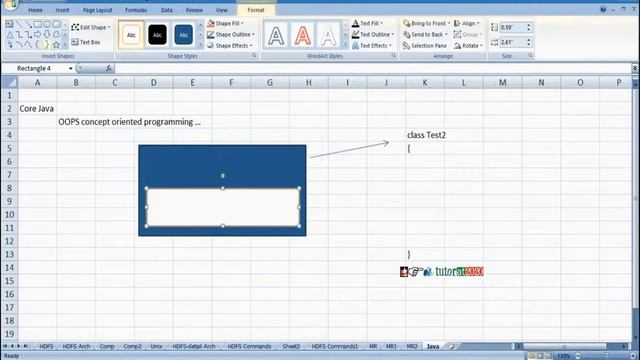
Task: Select cell containing class Test2
Action: [x=424, y=135]
